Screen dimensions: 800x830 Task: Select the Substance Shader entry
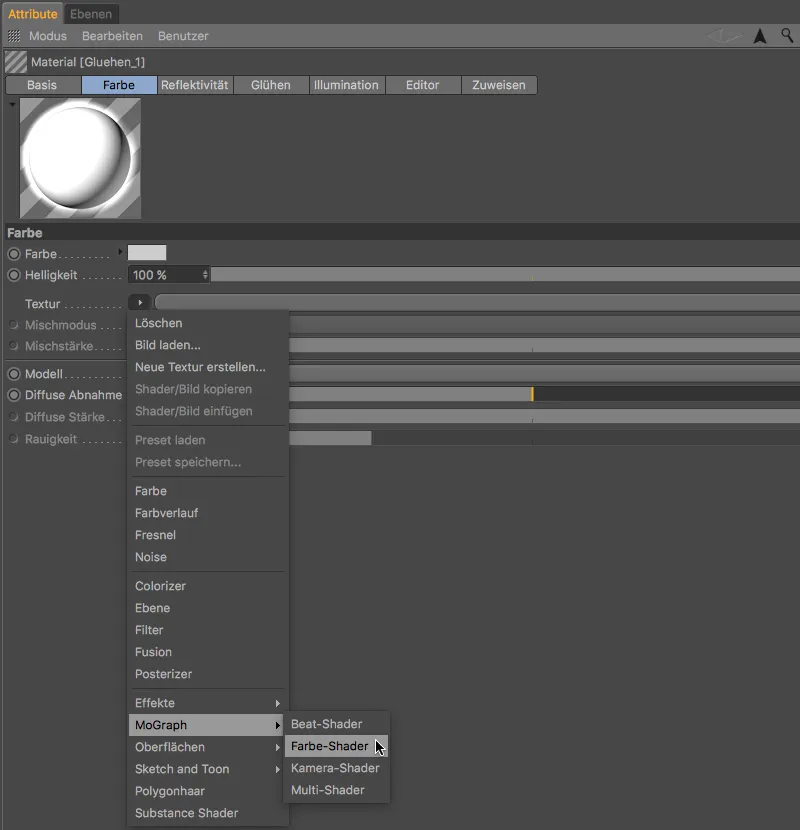pyautogui.click(x=208, y=813)
